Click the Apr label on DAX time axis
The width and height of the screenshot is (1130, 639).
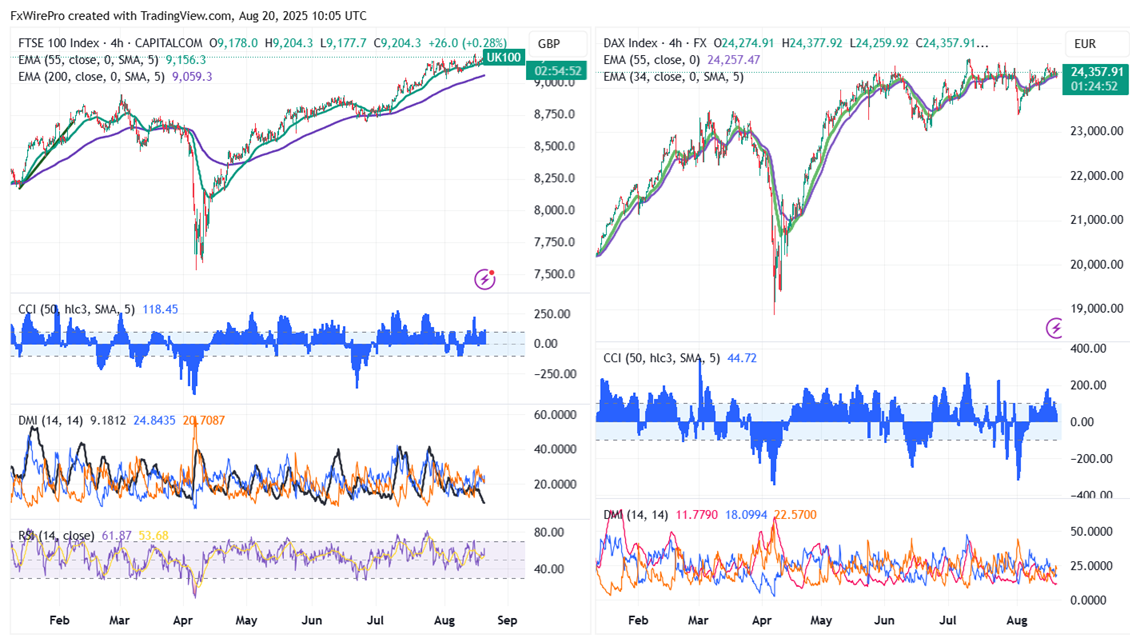click(765, 620)
